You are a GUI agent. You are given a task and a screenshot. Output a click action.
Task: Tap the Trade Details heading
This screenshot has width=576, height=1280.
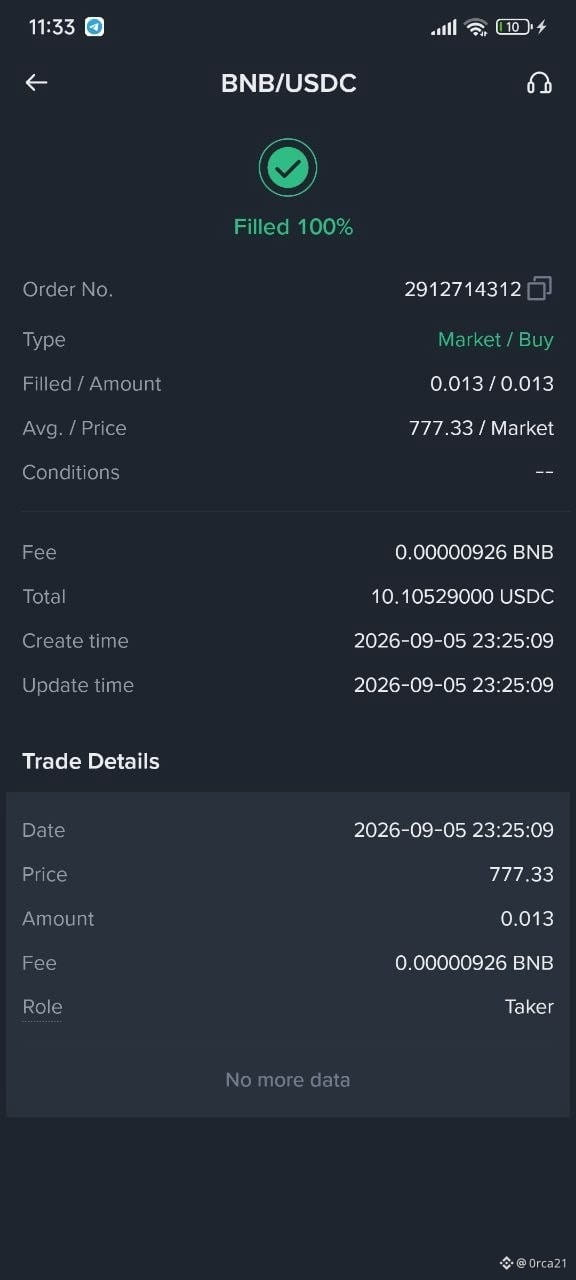point(91,761)
